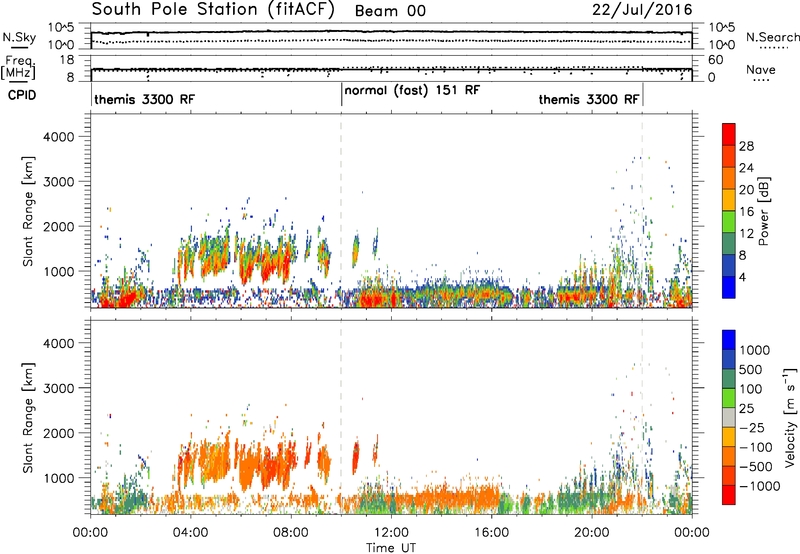Click the 'normal (fast) 151 RF' label
Image resolution: width=800 pixels, height=554 pixels.
click(412, 90)
